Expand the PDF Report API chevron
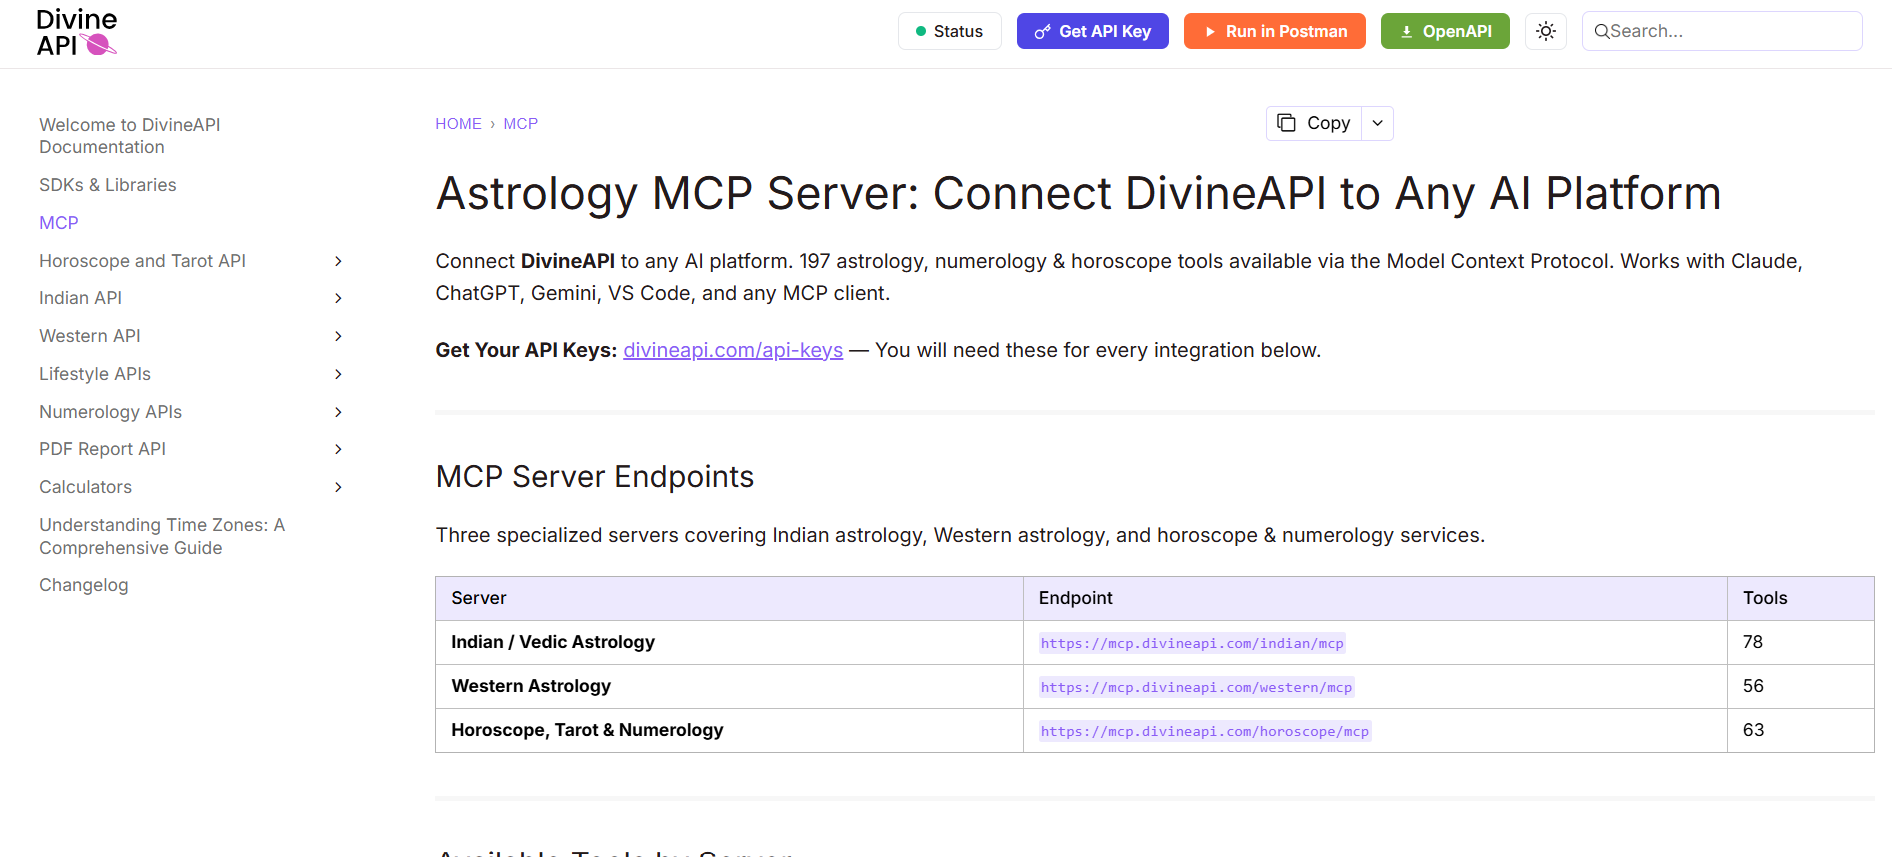The height and width of the screenshot is (857, 1892). point(338,449)
